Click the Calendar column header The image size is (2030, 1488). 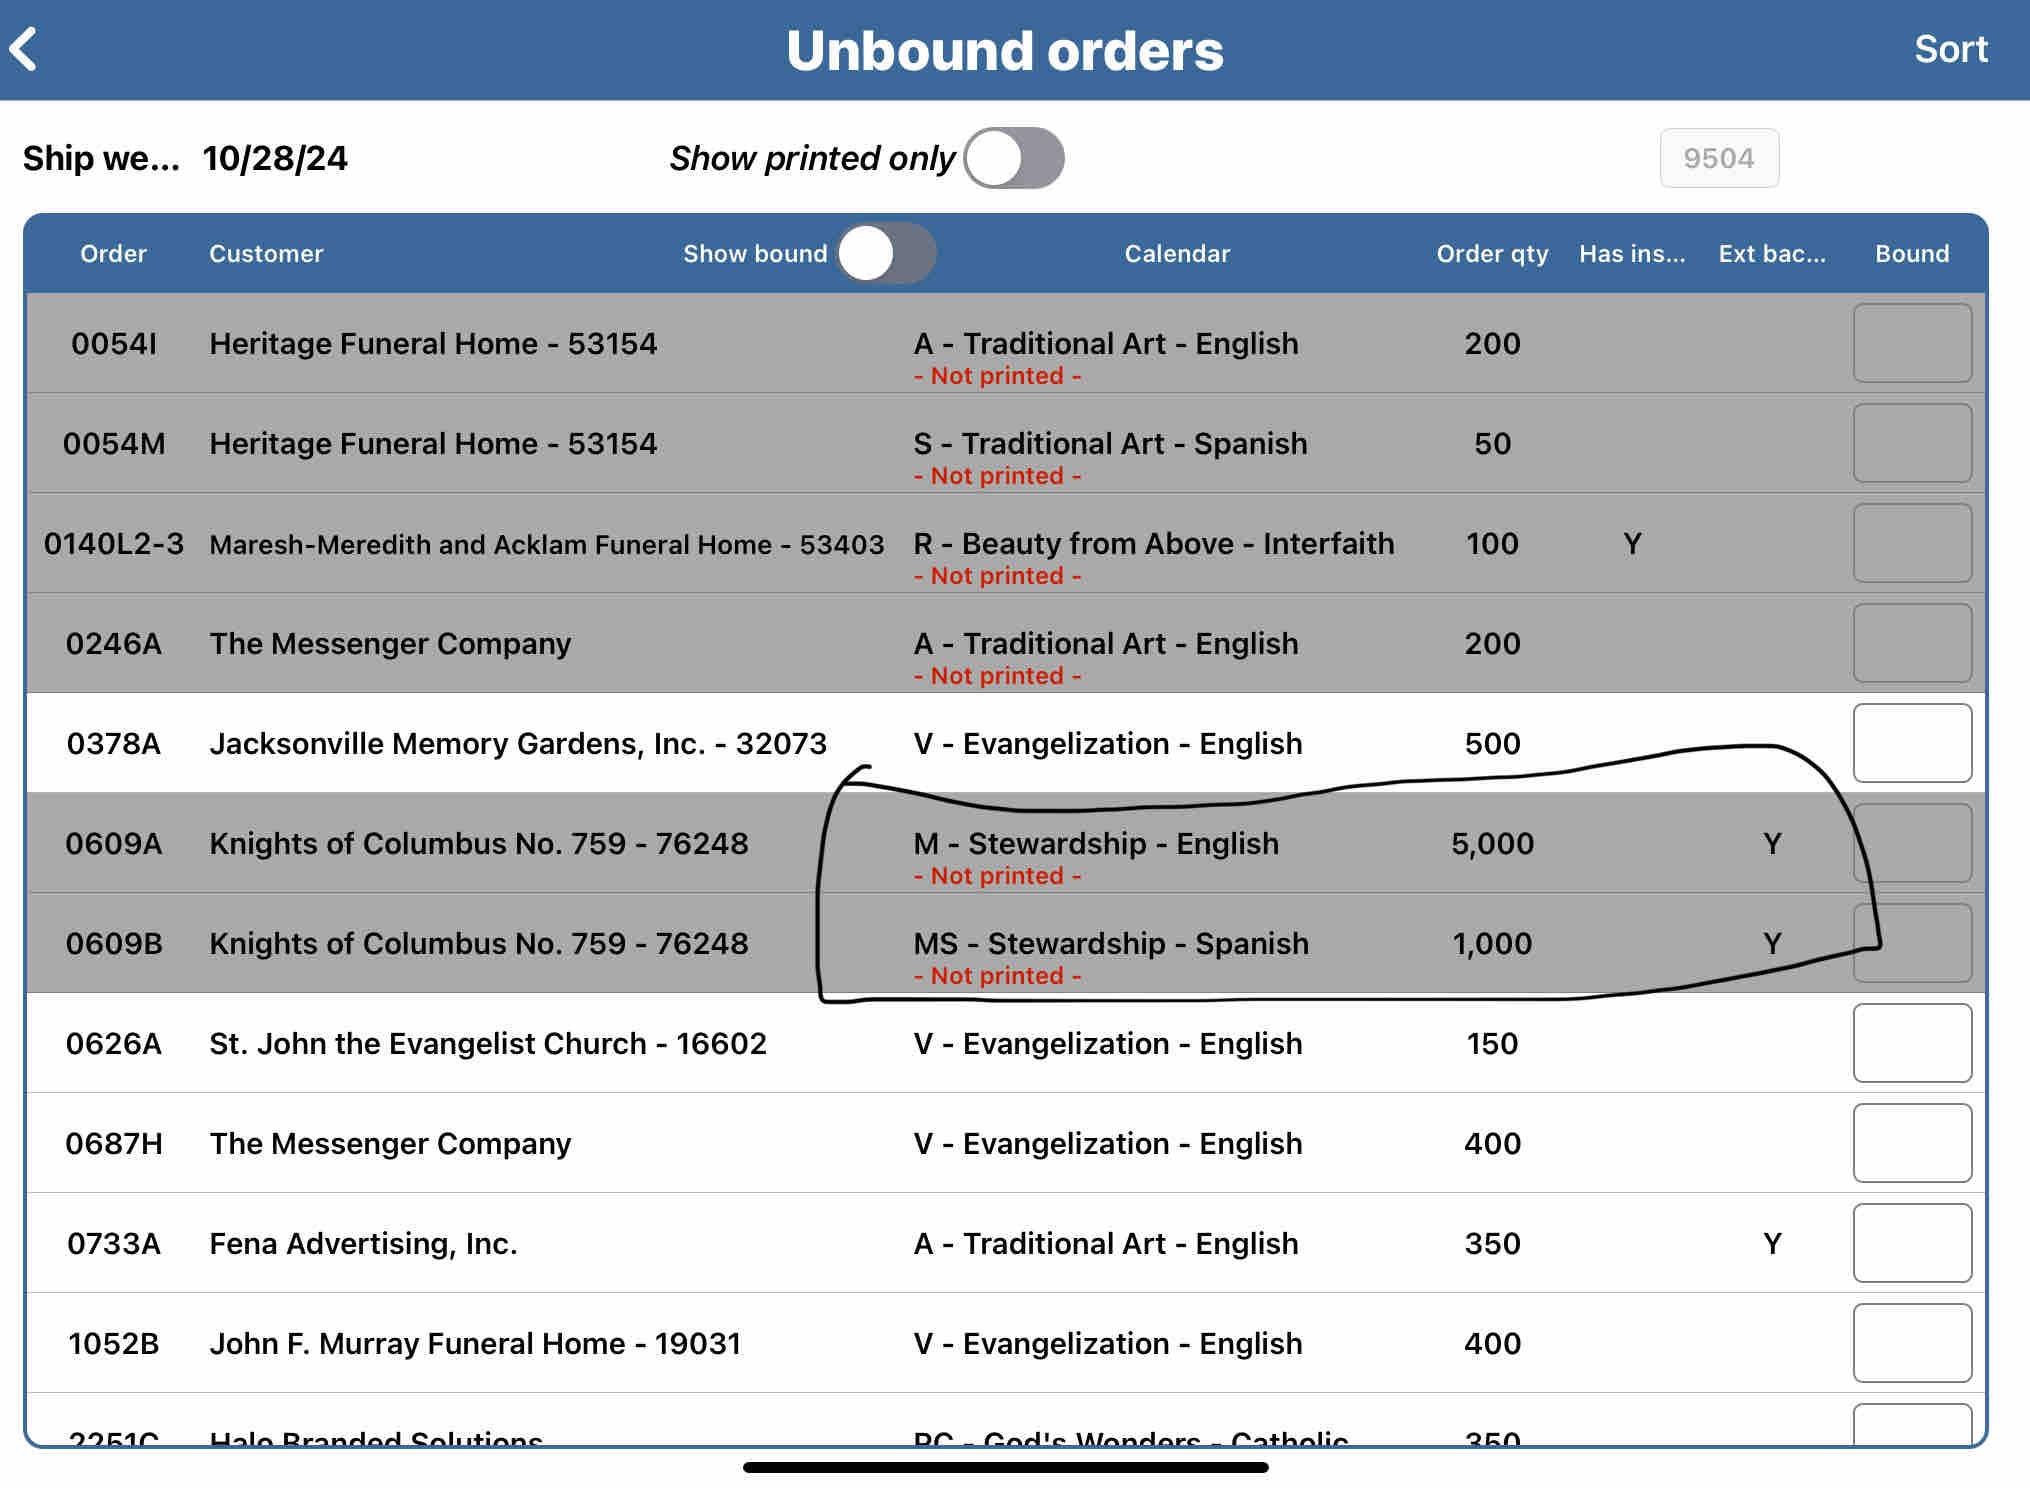[x=1177, y=253]
